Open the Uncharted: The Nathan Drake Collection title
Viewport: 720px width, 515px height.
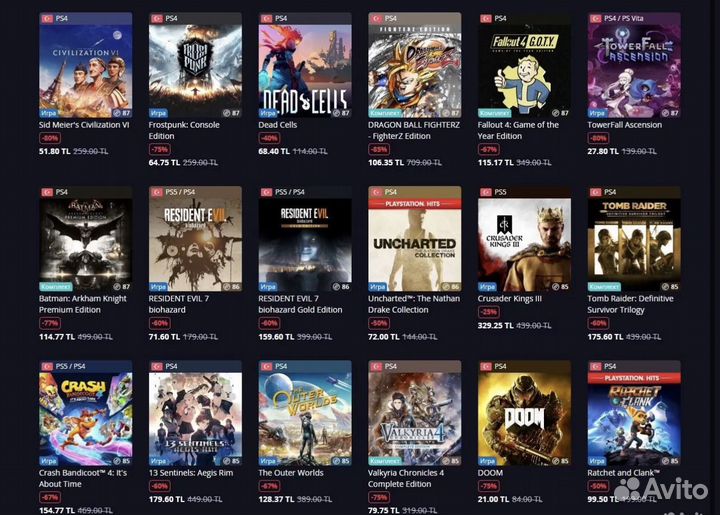[414, 304]
